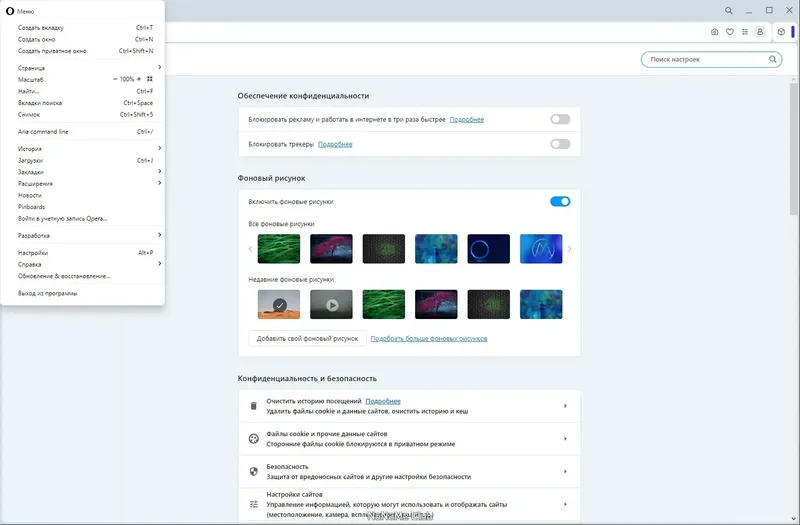
Task: Click the zoom in plus in Масштаб
Action: point(139,79)
